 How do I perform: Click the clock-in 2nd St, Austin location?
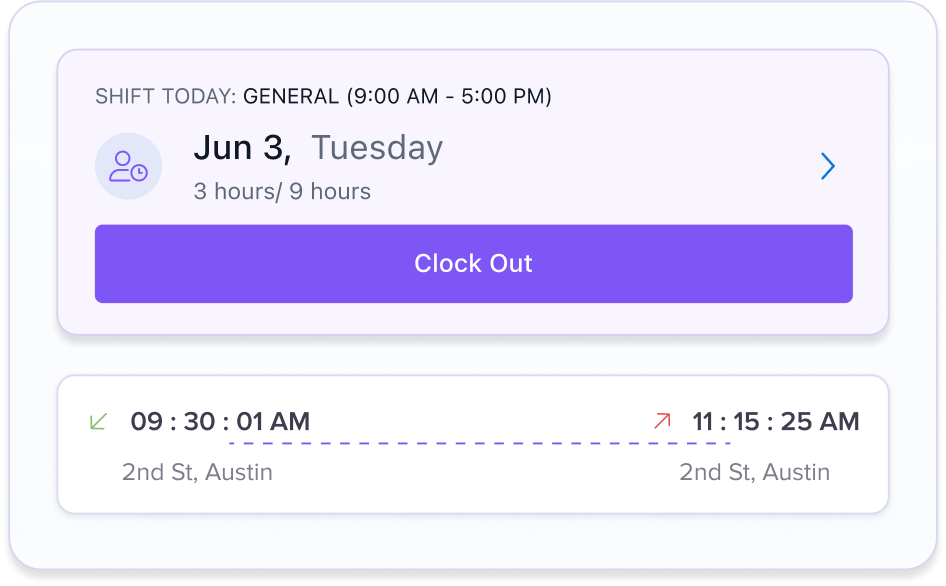pos(197,472)
